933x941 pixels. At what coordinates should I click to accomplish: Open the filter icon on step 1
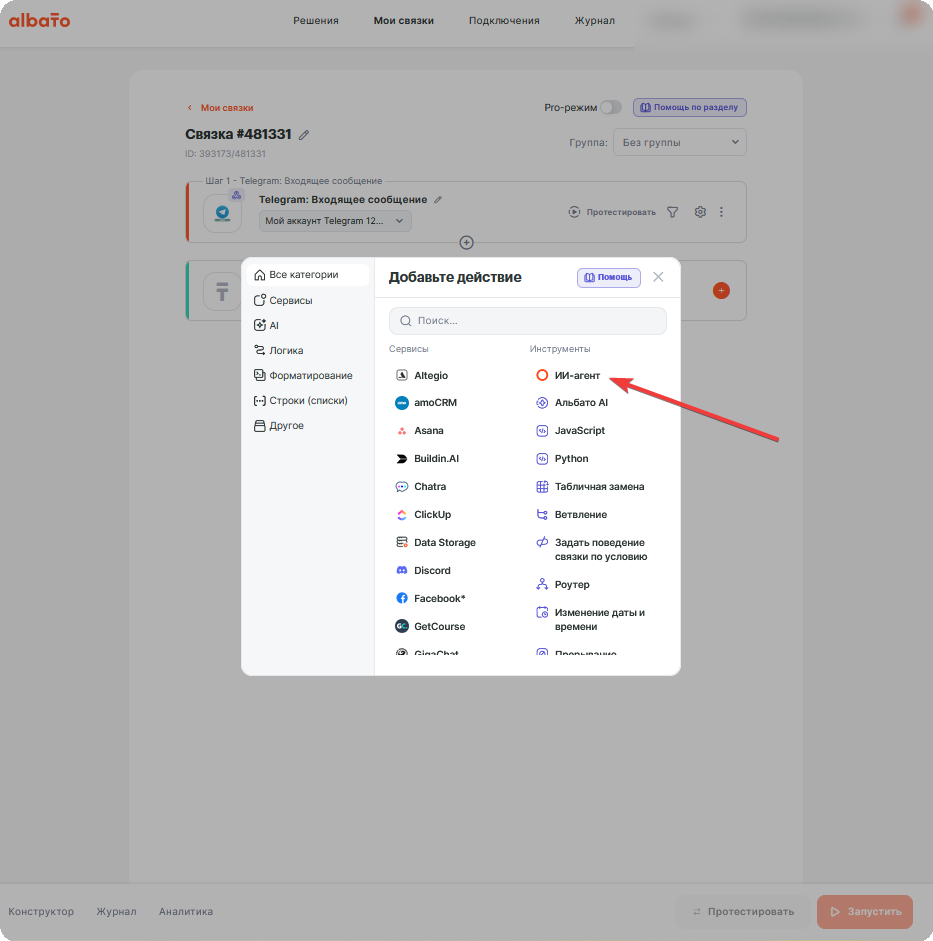[673, 212]
